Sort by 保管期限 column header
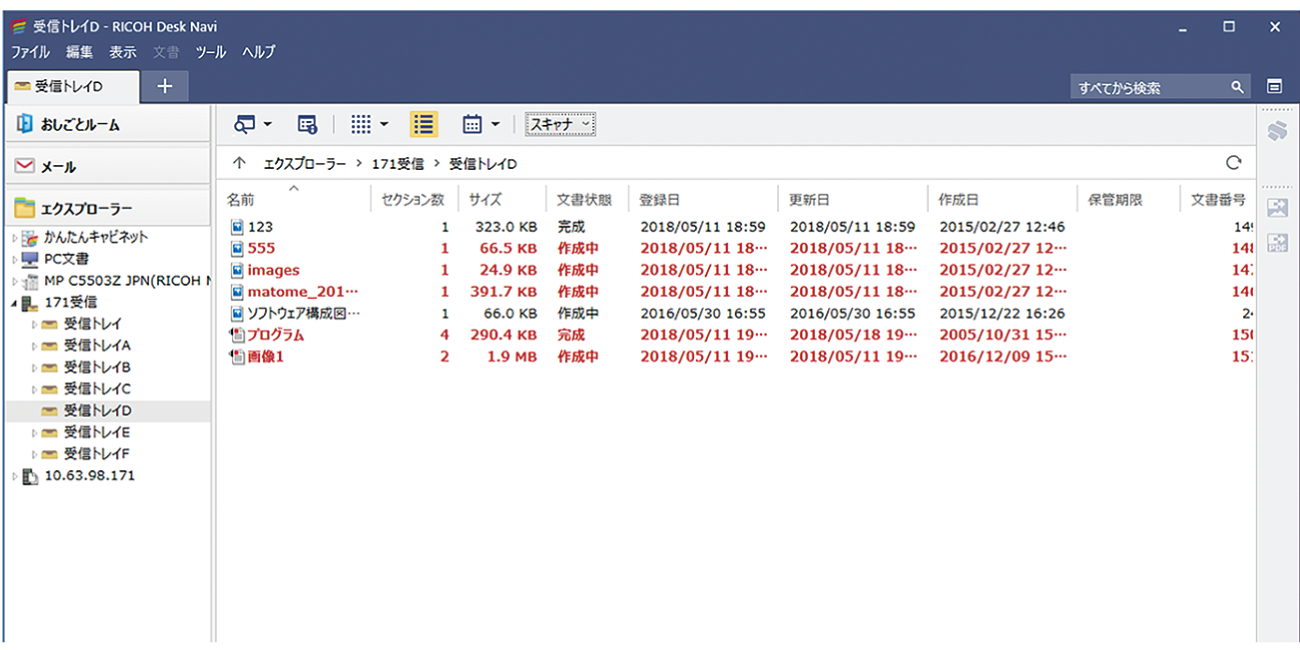Viewport: 1300px width, 650px height. pyautogui.click(x=1128, y=199)
